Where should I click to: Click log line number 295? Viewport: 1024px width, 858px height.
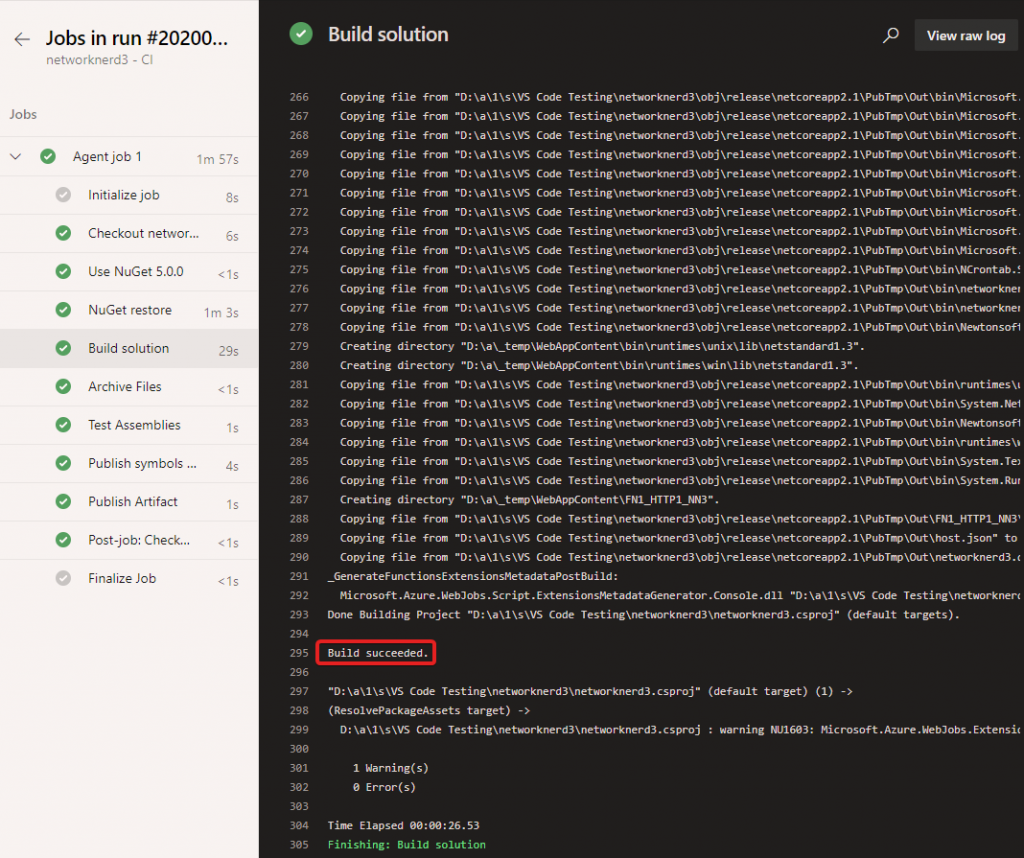click(299, 653)
